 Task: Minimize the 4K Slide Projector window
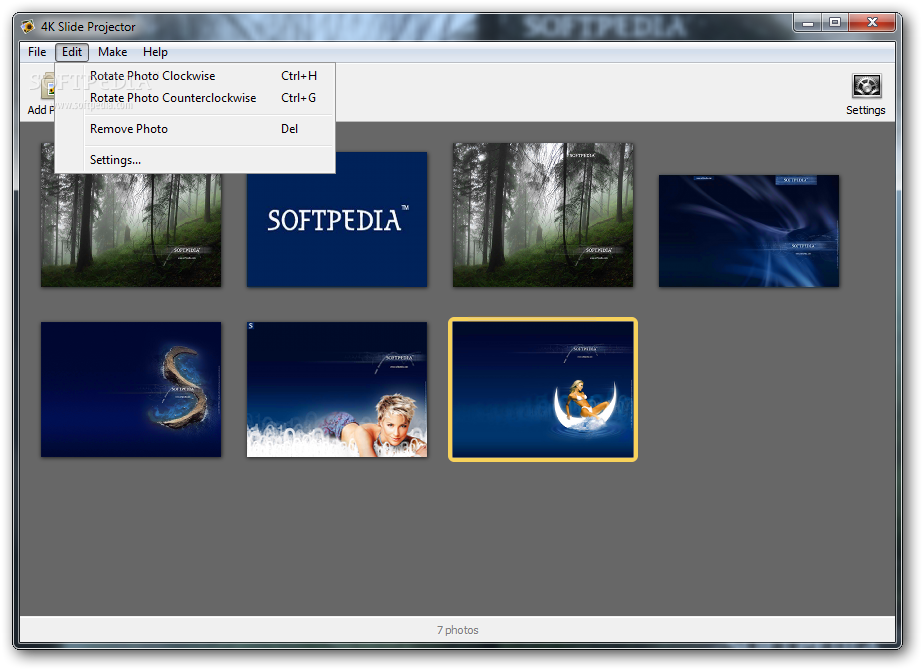(x=808, y=23)
